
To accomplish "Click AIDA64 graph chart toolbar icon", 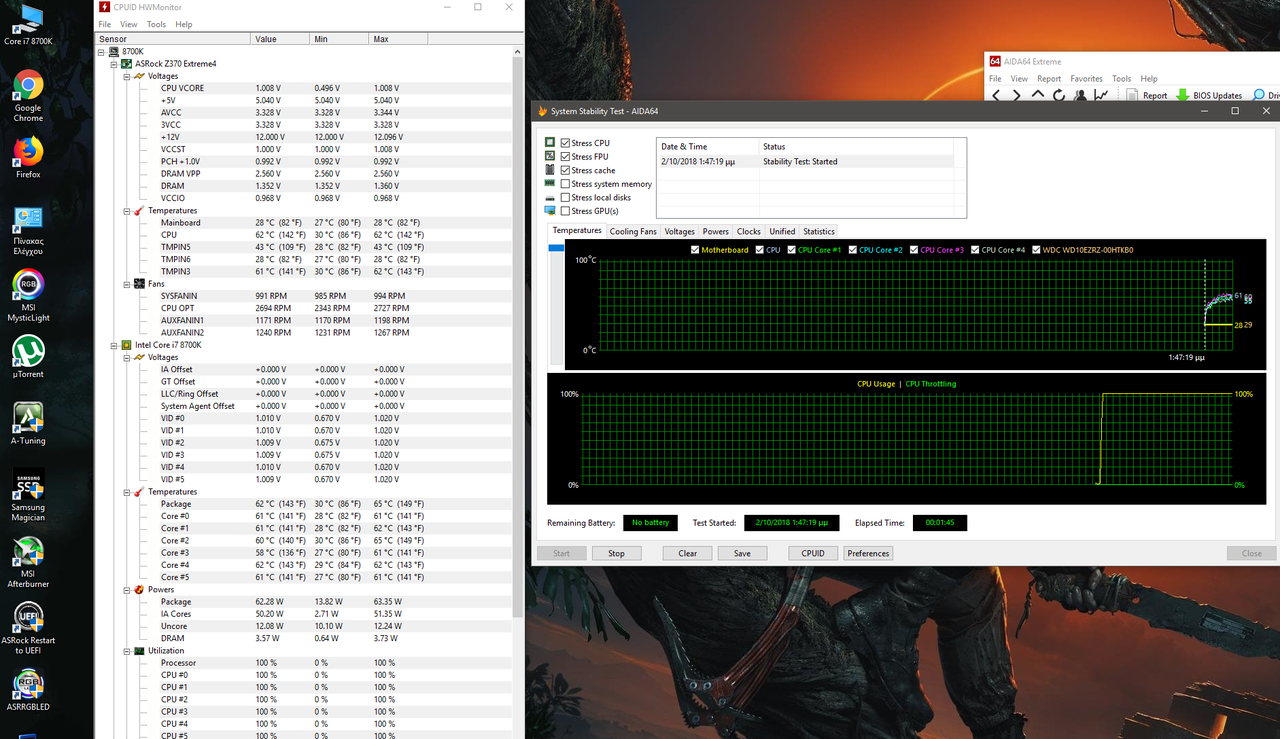I will (x=1101, y=96).
